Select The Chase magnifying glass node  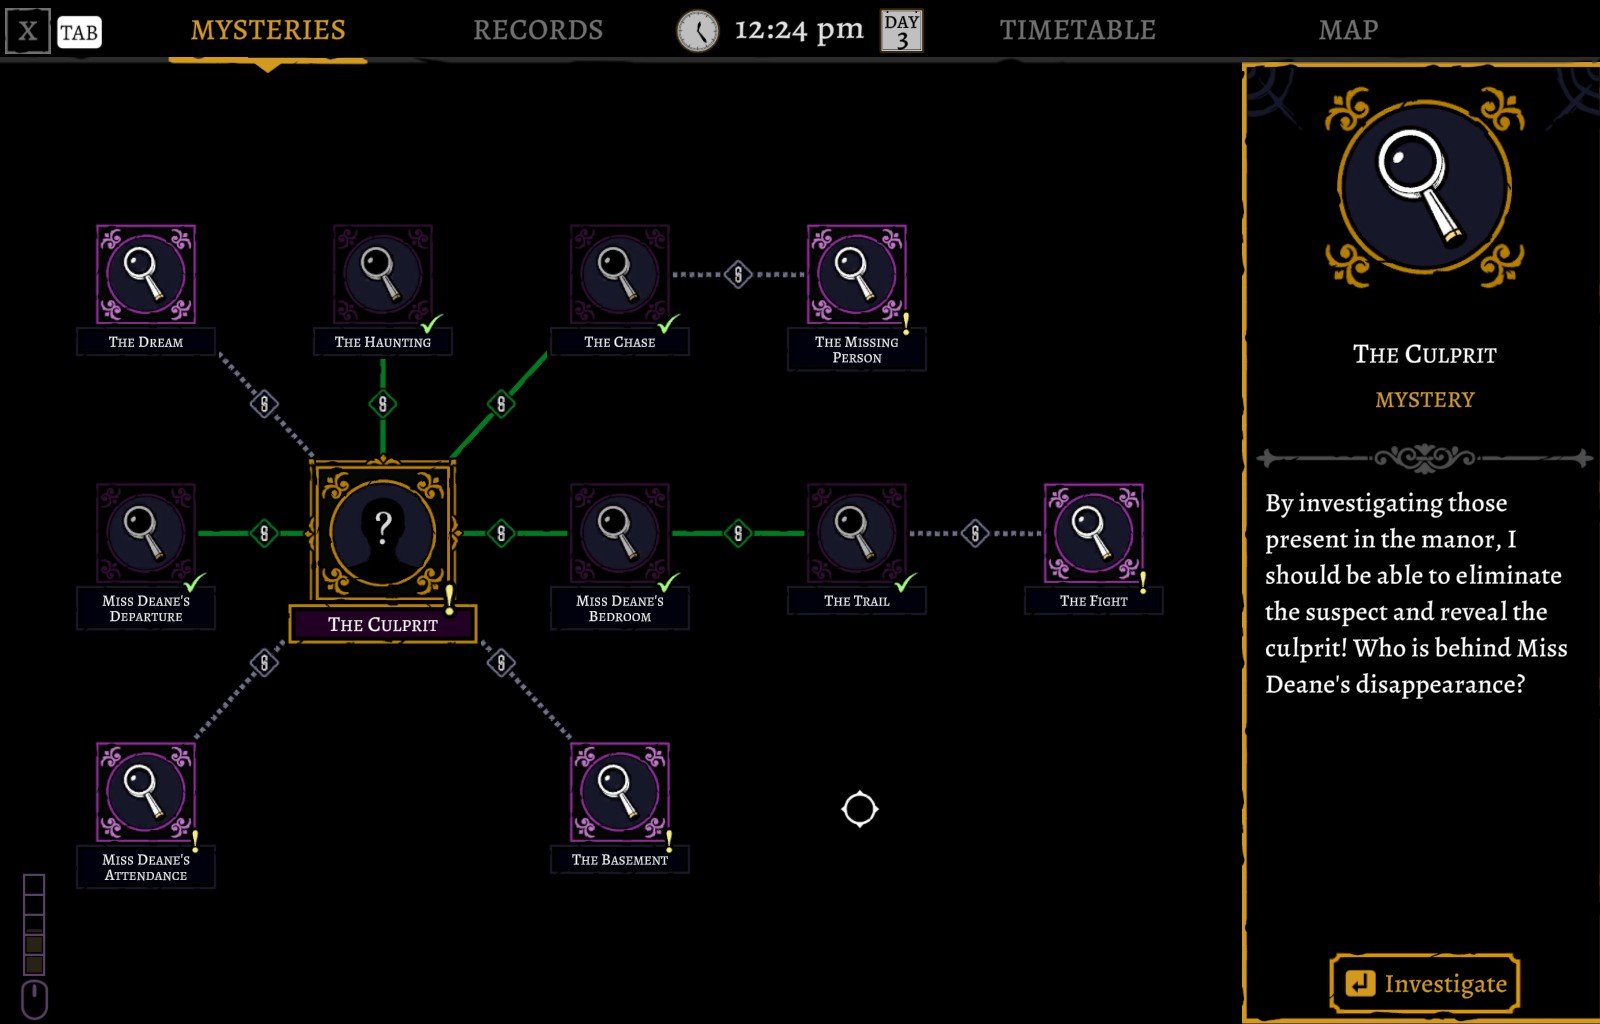(x=619, y=274)
